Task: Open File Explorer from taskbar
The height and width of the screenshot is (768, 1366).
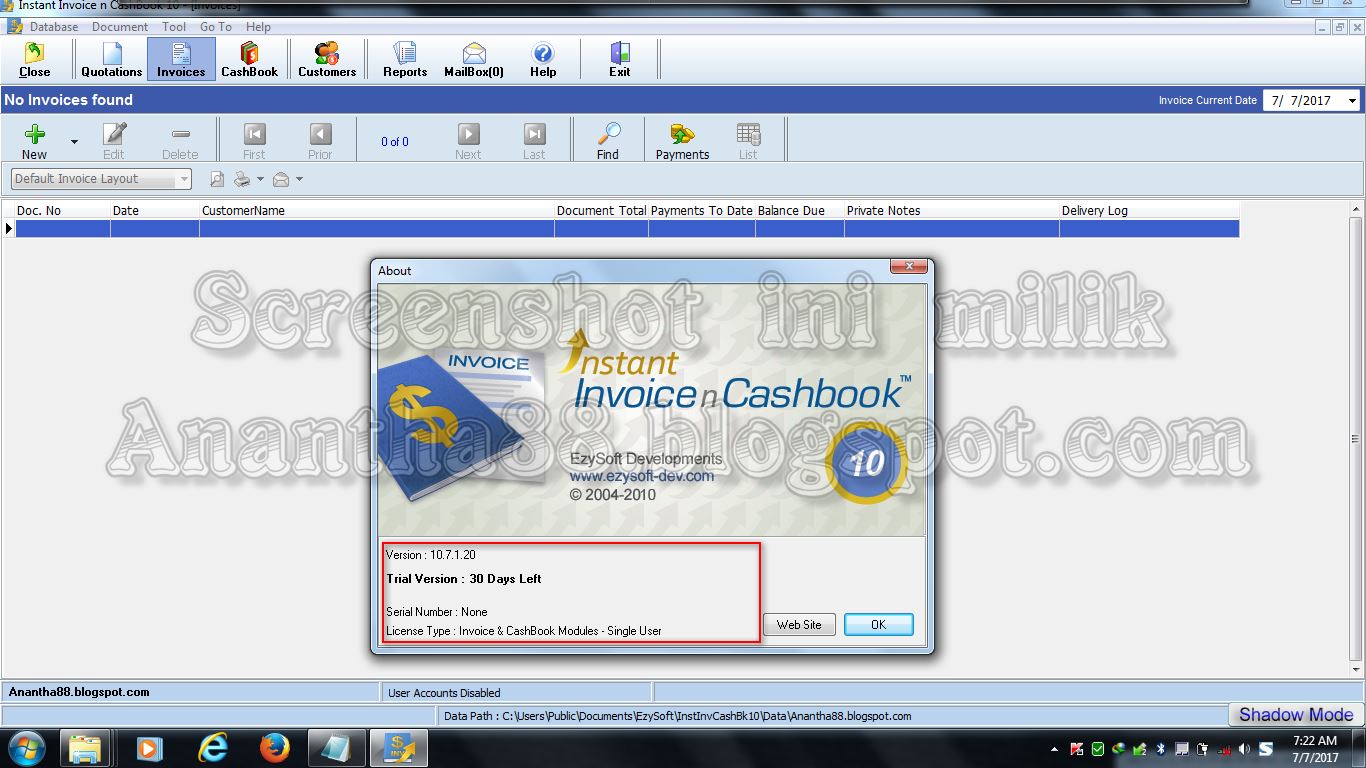Action: 85,748
